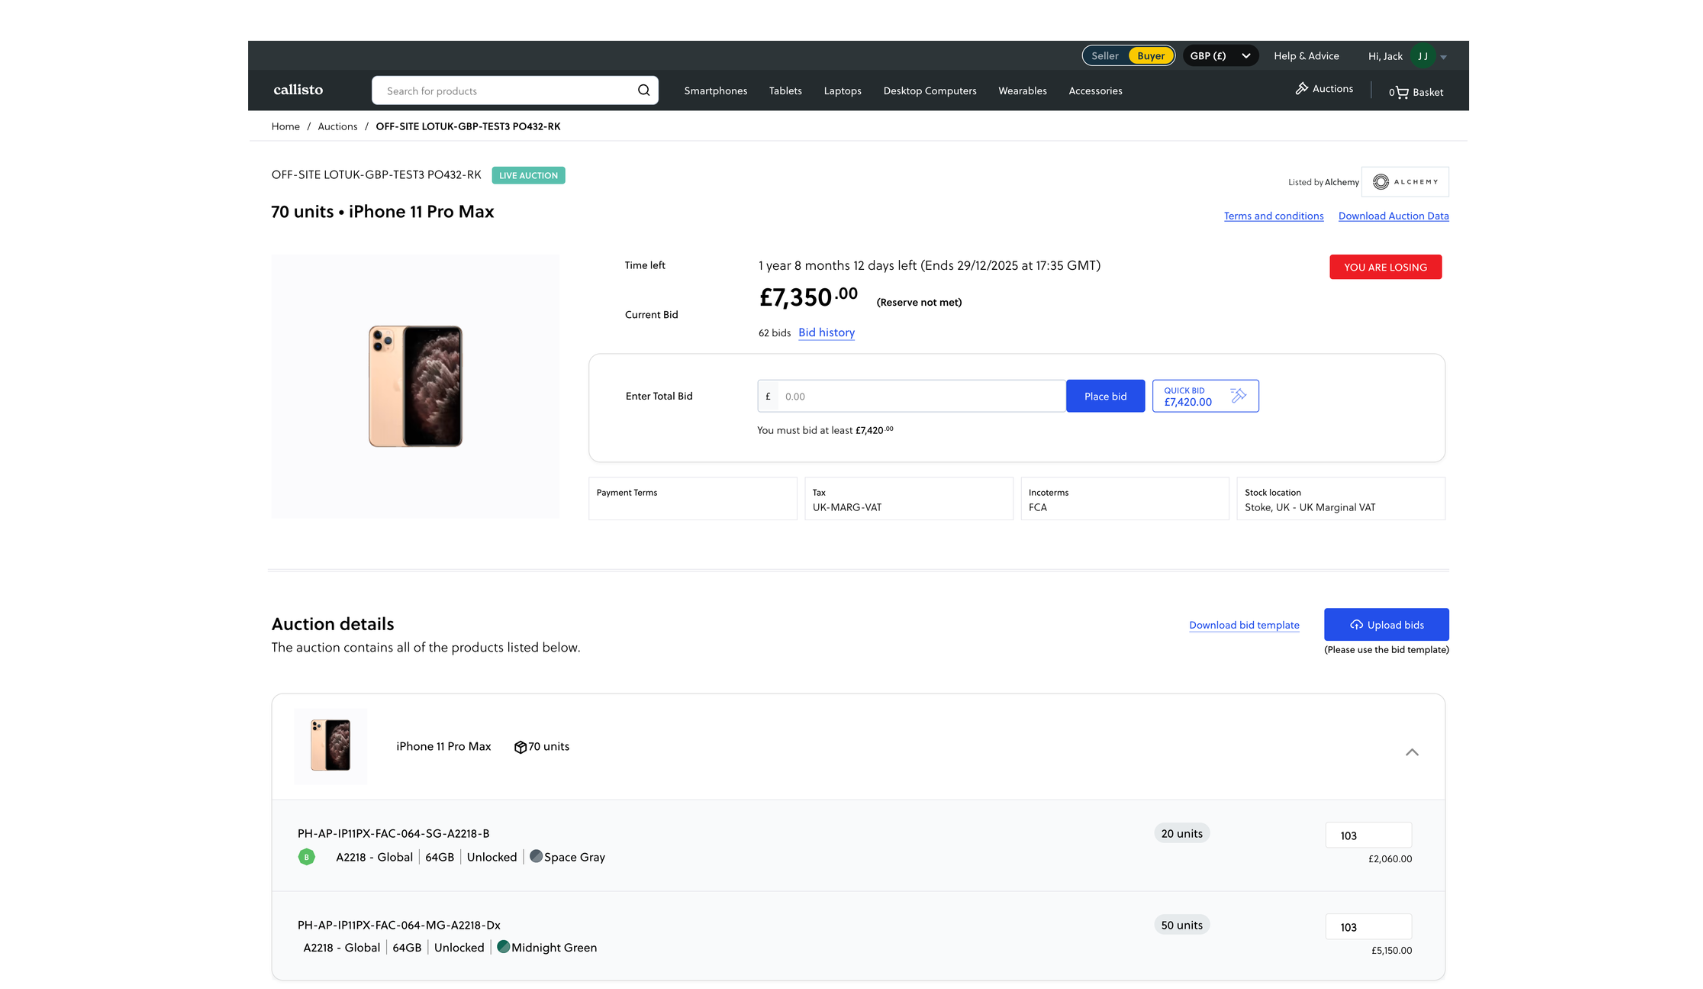This screenshot has height=989, width=1703.
Task: Click the Stock location Stoke, UK box
Action: [x=1340, y=499]
